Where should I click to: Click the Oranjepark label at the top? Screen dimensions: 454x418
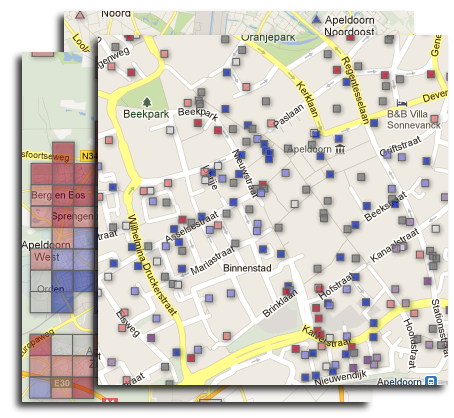268,38
